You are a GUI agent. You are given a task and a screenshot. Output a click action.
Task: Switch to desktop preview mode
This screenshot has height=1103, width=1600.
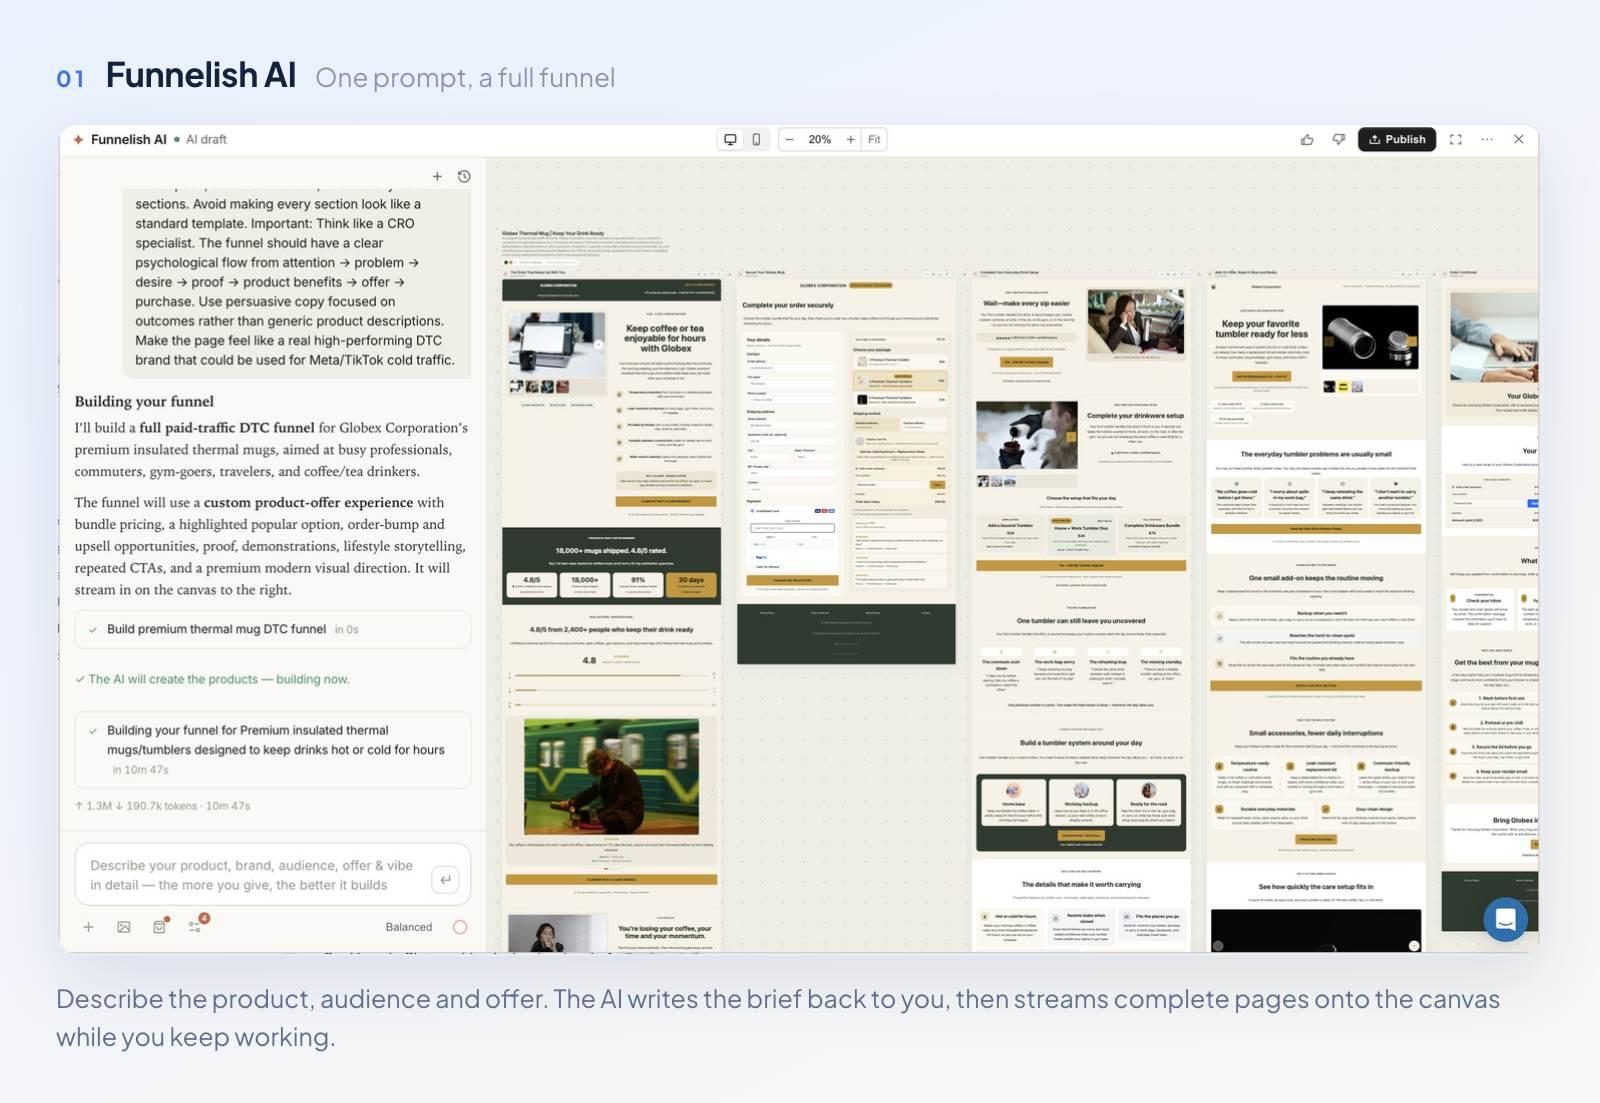(x=730, y=140)
